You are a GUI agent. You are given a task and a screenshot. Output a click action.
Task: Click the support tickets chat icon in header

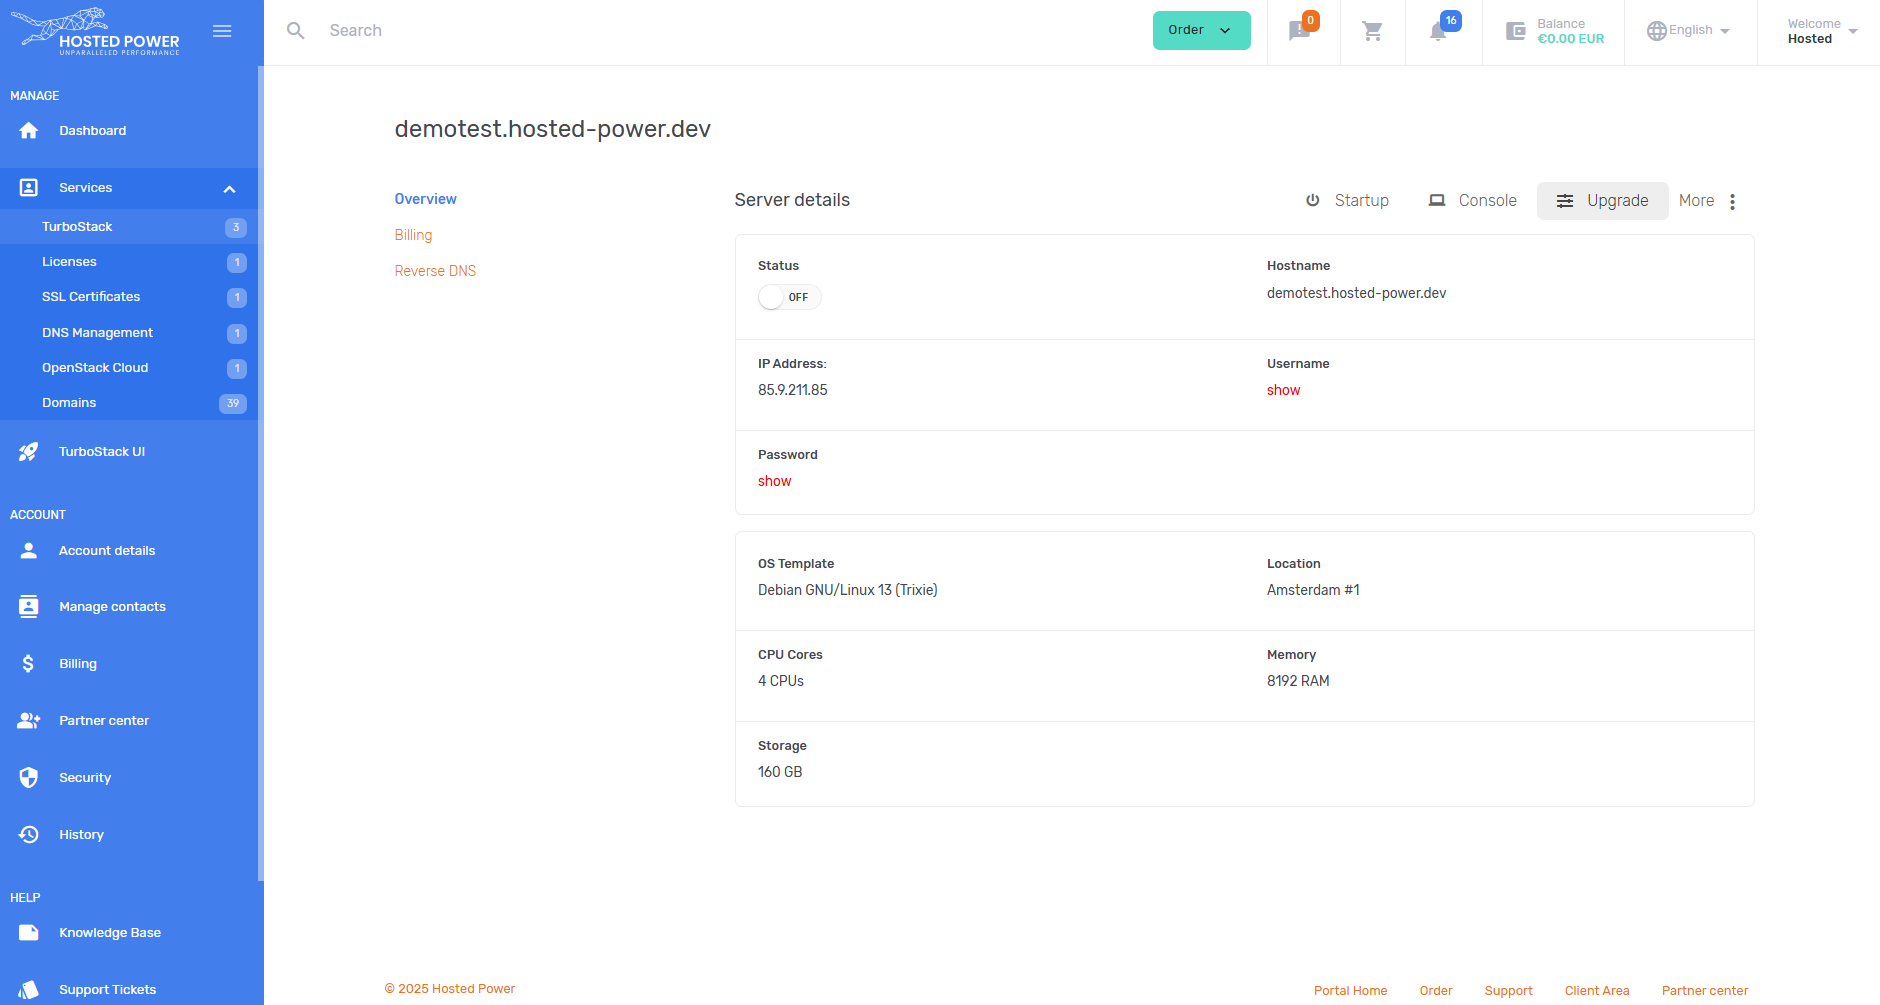coord(1299,32)
